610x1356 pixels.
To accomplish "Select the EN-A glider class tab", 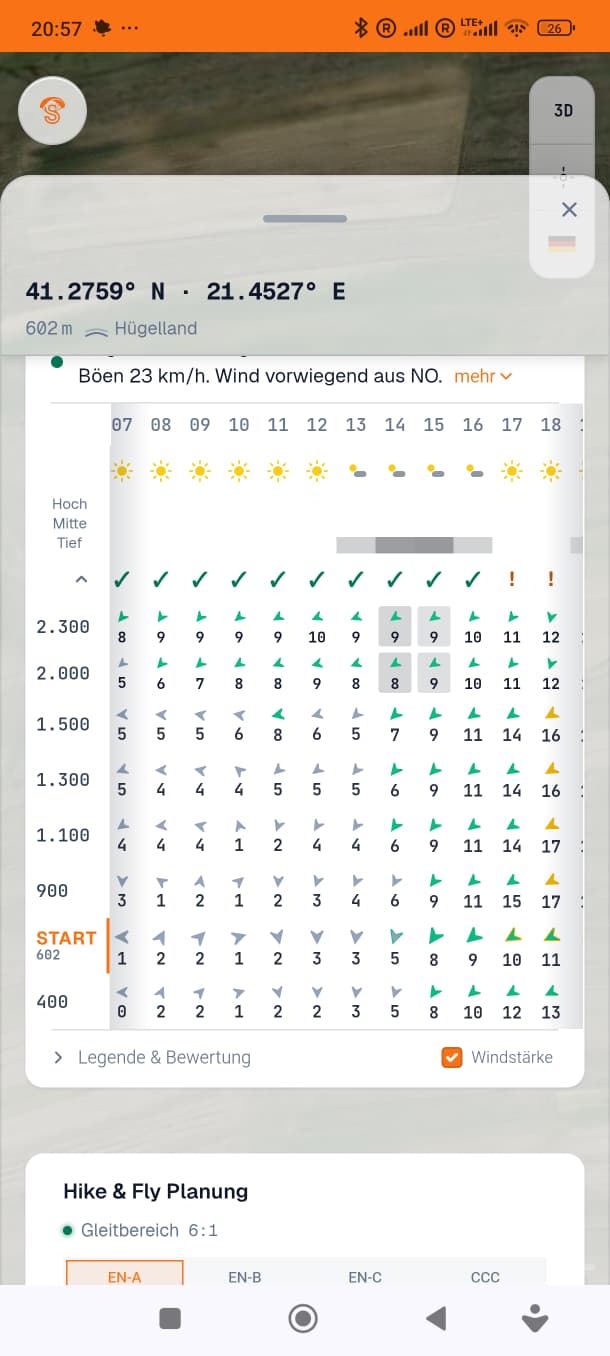I will [x=124, y=1276].
